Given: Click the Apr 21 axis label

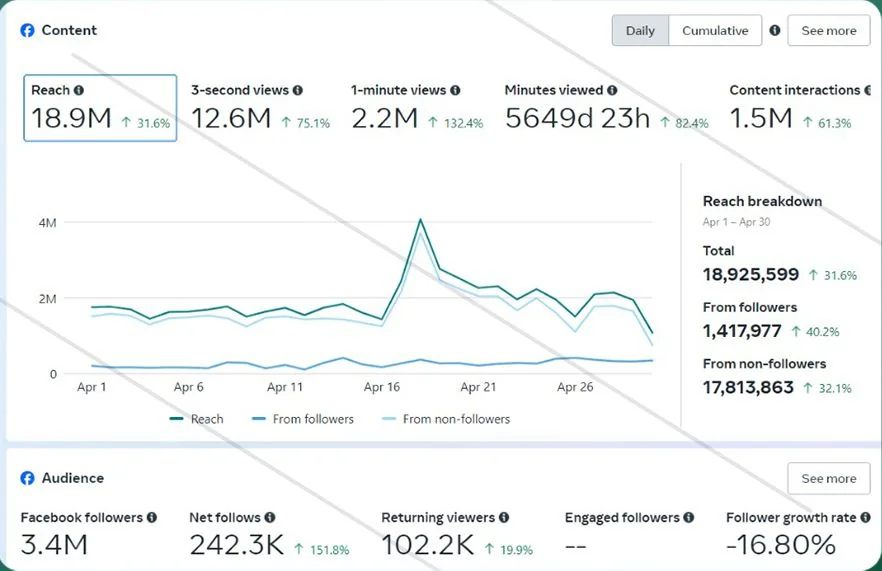Looking at the screenshot, I should pyautogui.click(x=478, y=387).
